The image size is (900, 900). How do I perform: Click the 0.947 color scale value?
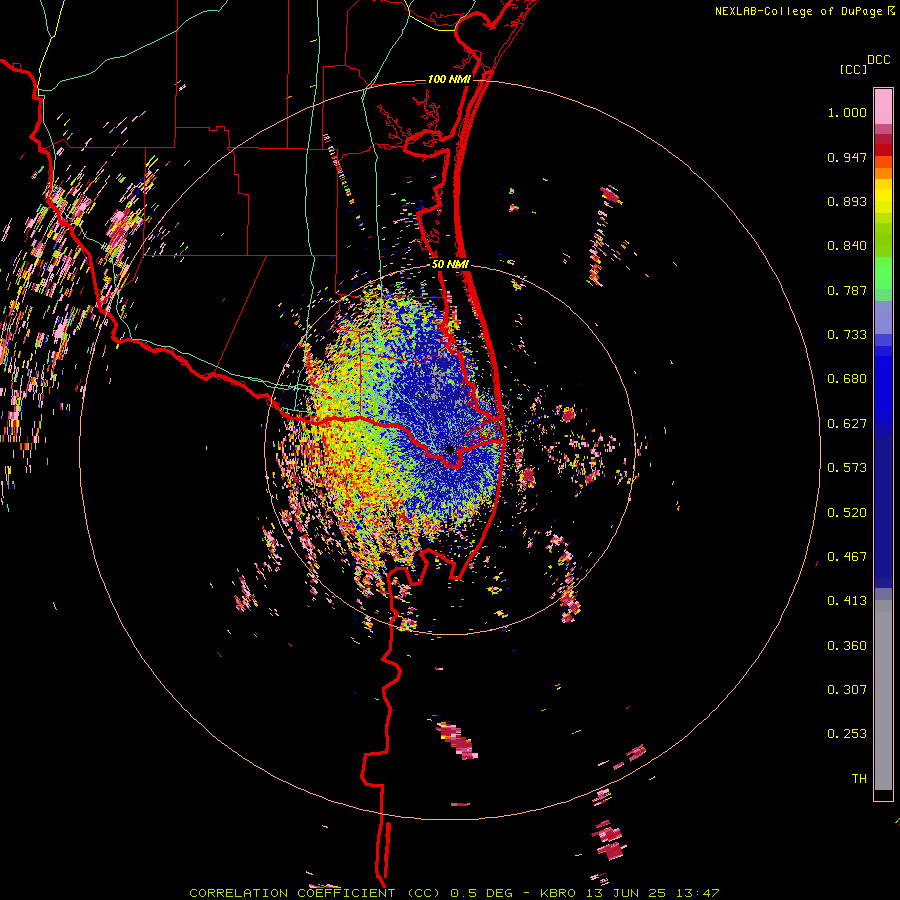point(847,157)
